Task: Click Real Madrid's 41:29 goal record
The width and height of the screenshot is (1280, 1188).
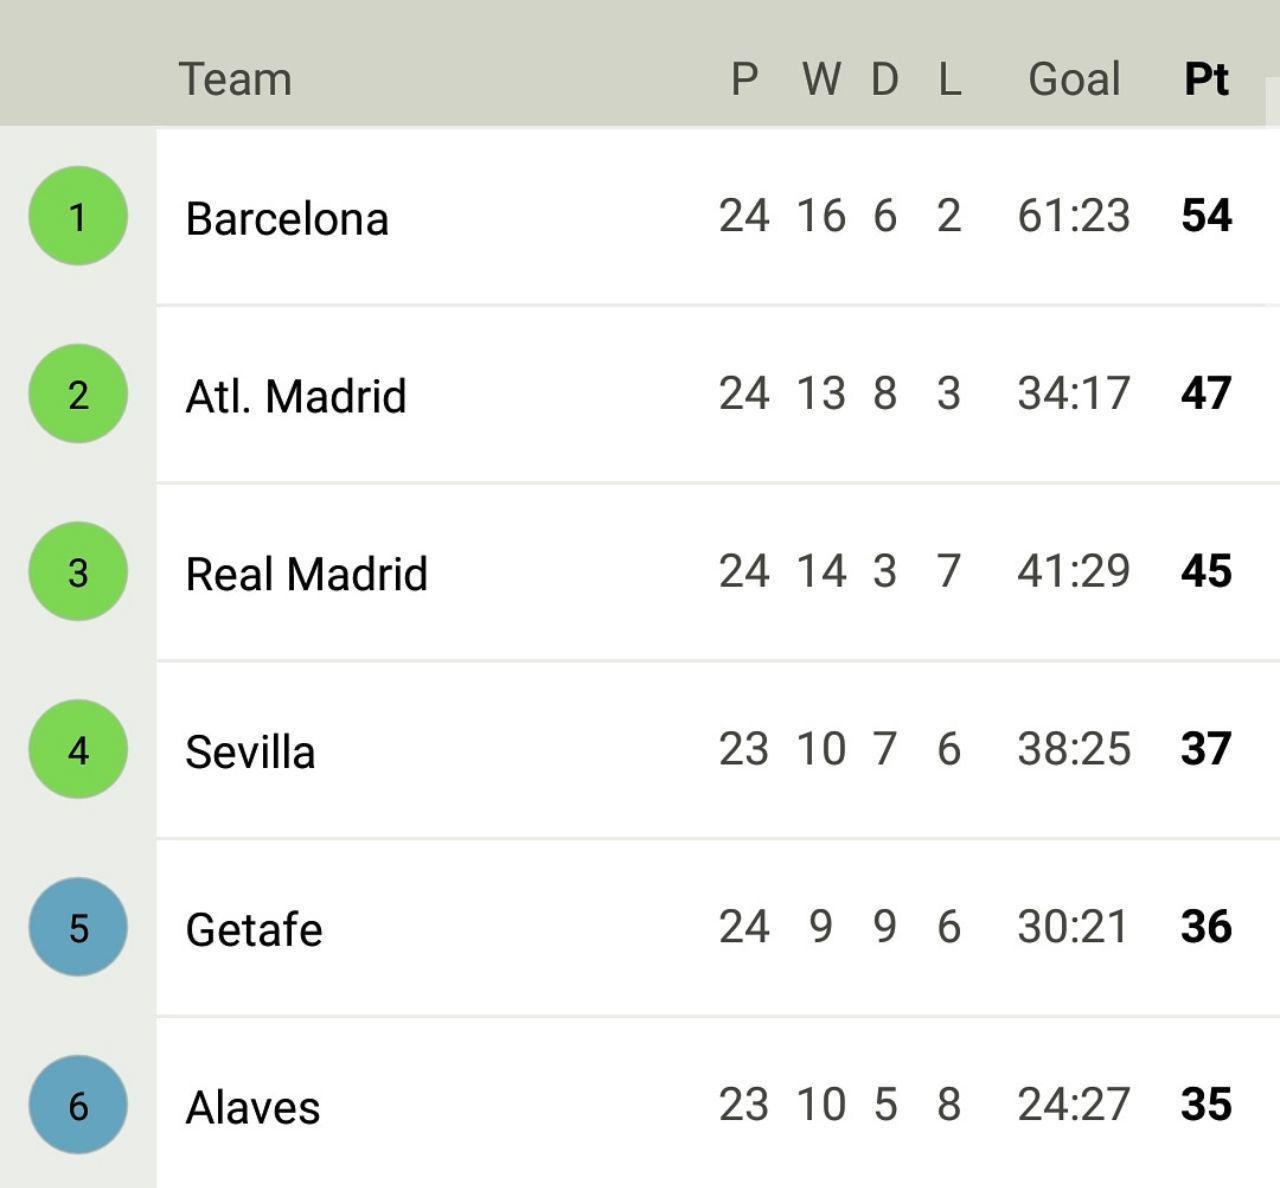Action: (x=1074, y=571)
